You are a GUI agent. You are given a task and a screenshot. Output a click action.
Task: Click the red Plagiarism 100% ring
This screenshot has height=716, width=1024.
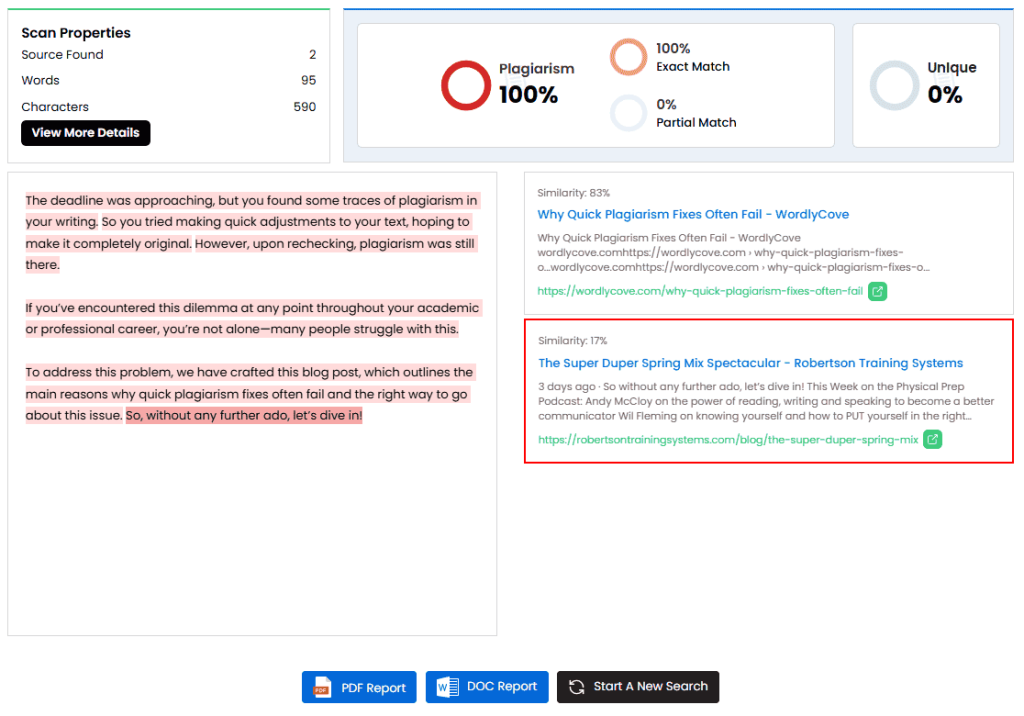(x=465, y=85)
